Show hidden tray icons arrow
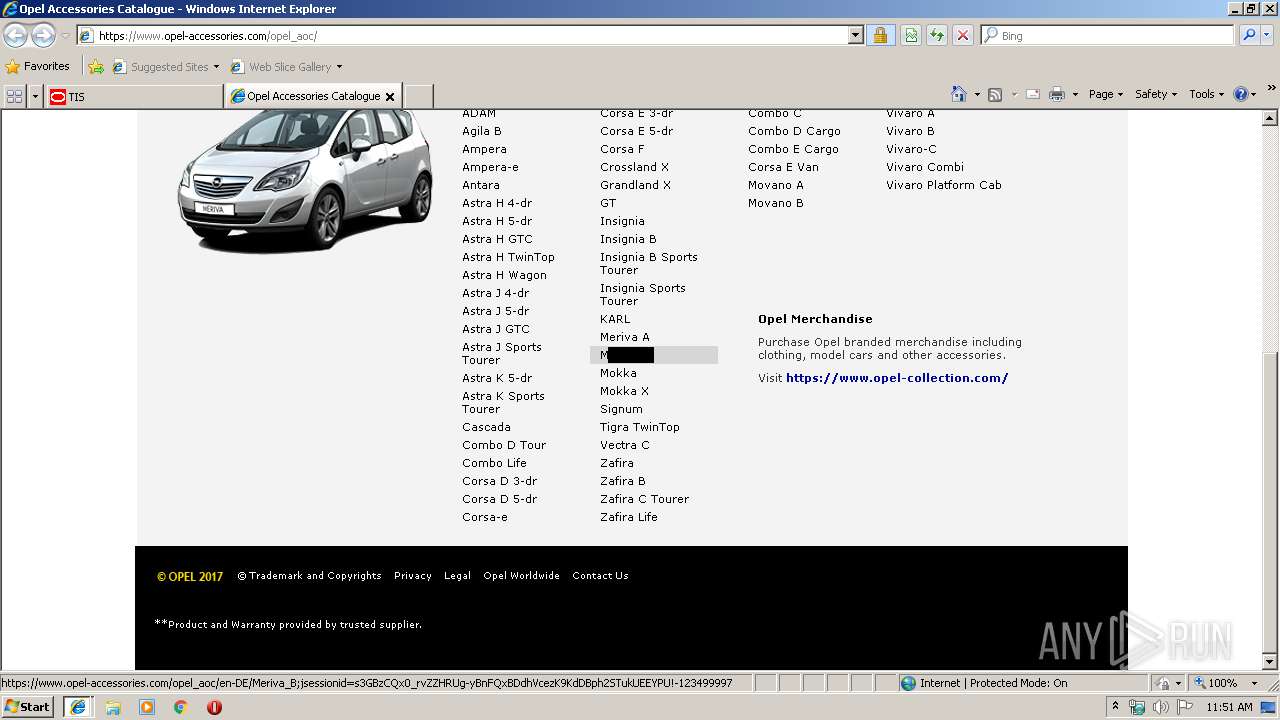The height and width of the screenshot is (720, 1280). pyautogui.click(x=1116, y=707)
